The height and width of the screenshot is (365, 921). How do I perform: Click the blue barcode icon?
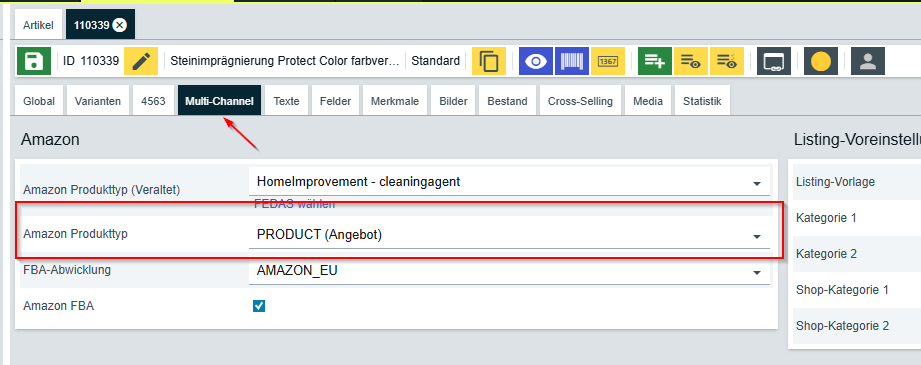(572, 61)
